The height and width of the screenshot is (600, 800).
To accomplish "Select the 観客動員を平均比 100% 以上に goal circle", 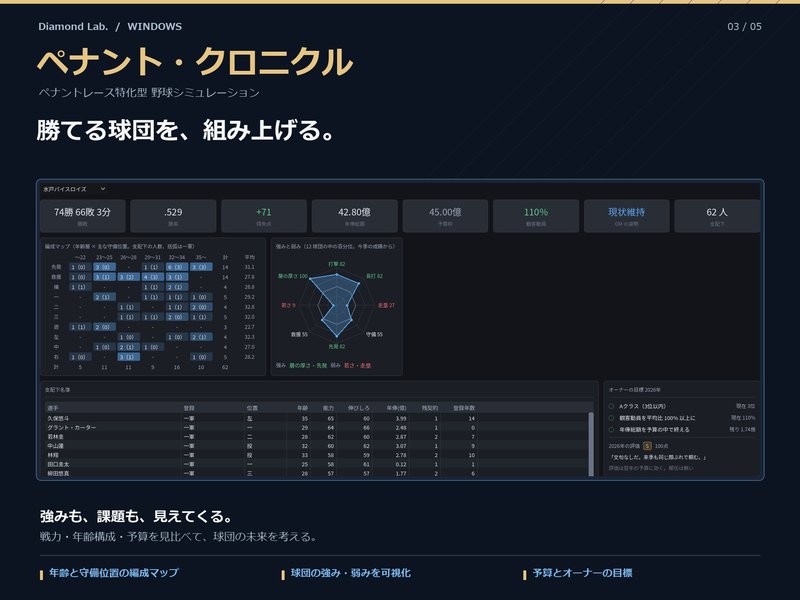I will pos(611,418).
